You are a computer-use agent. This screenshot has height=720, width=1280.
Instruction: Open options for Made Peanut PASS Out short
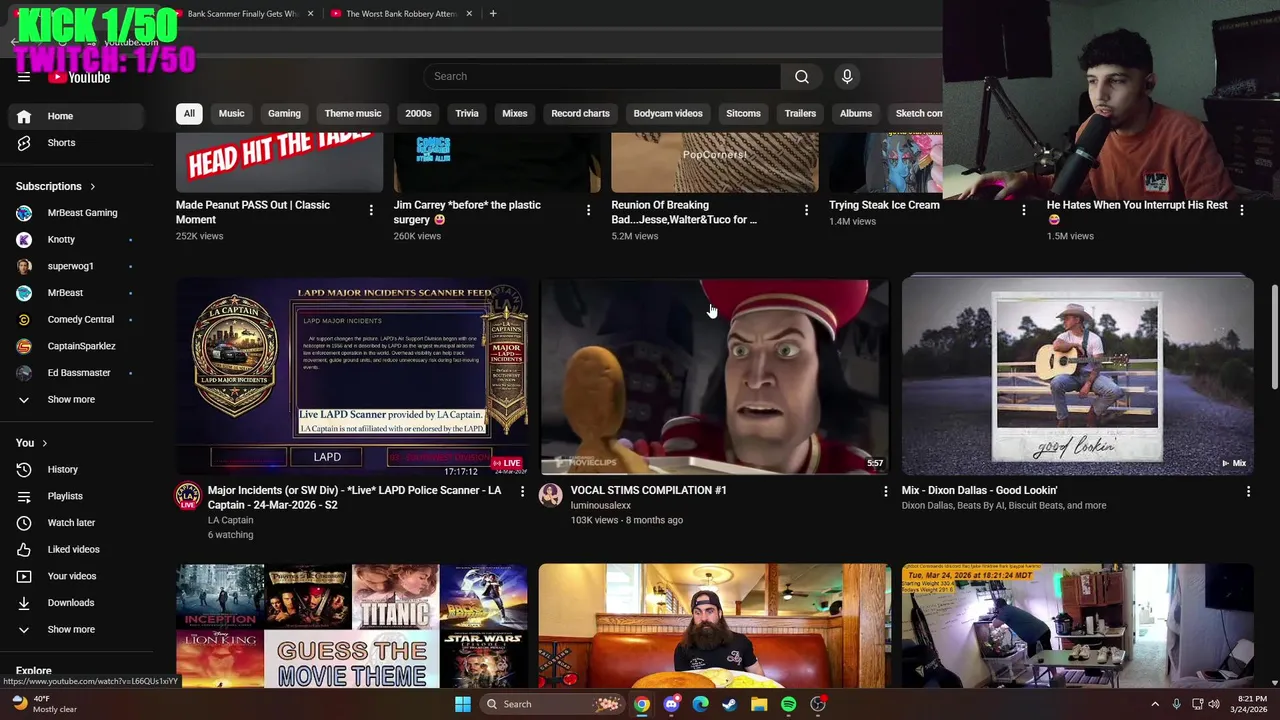point(371,210)
